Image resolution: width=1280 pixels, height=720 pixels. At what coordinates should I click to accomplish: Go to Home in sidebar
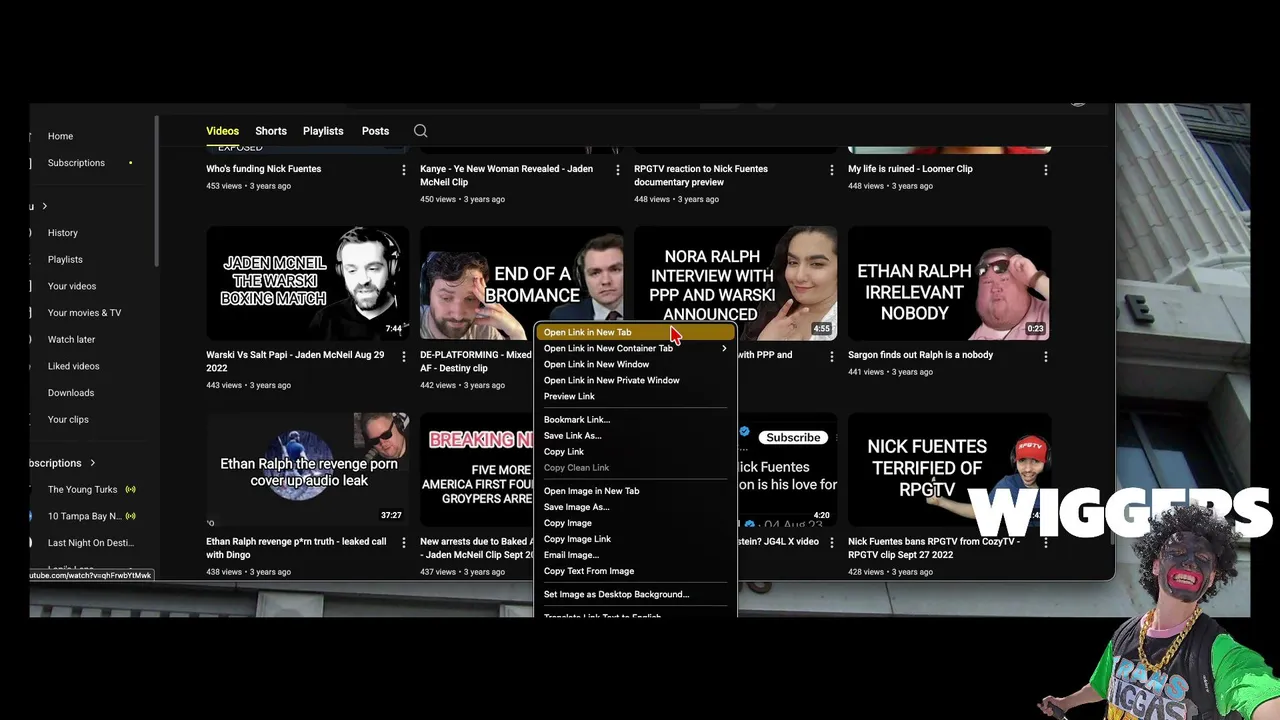[x=60, y=136]
